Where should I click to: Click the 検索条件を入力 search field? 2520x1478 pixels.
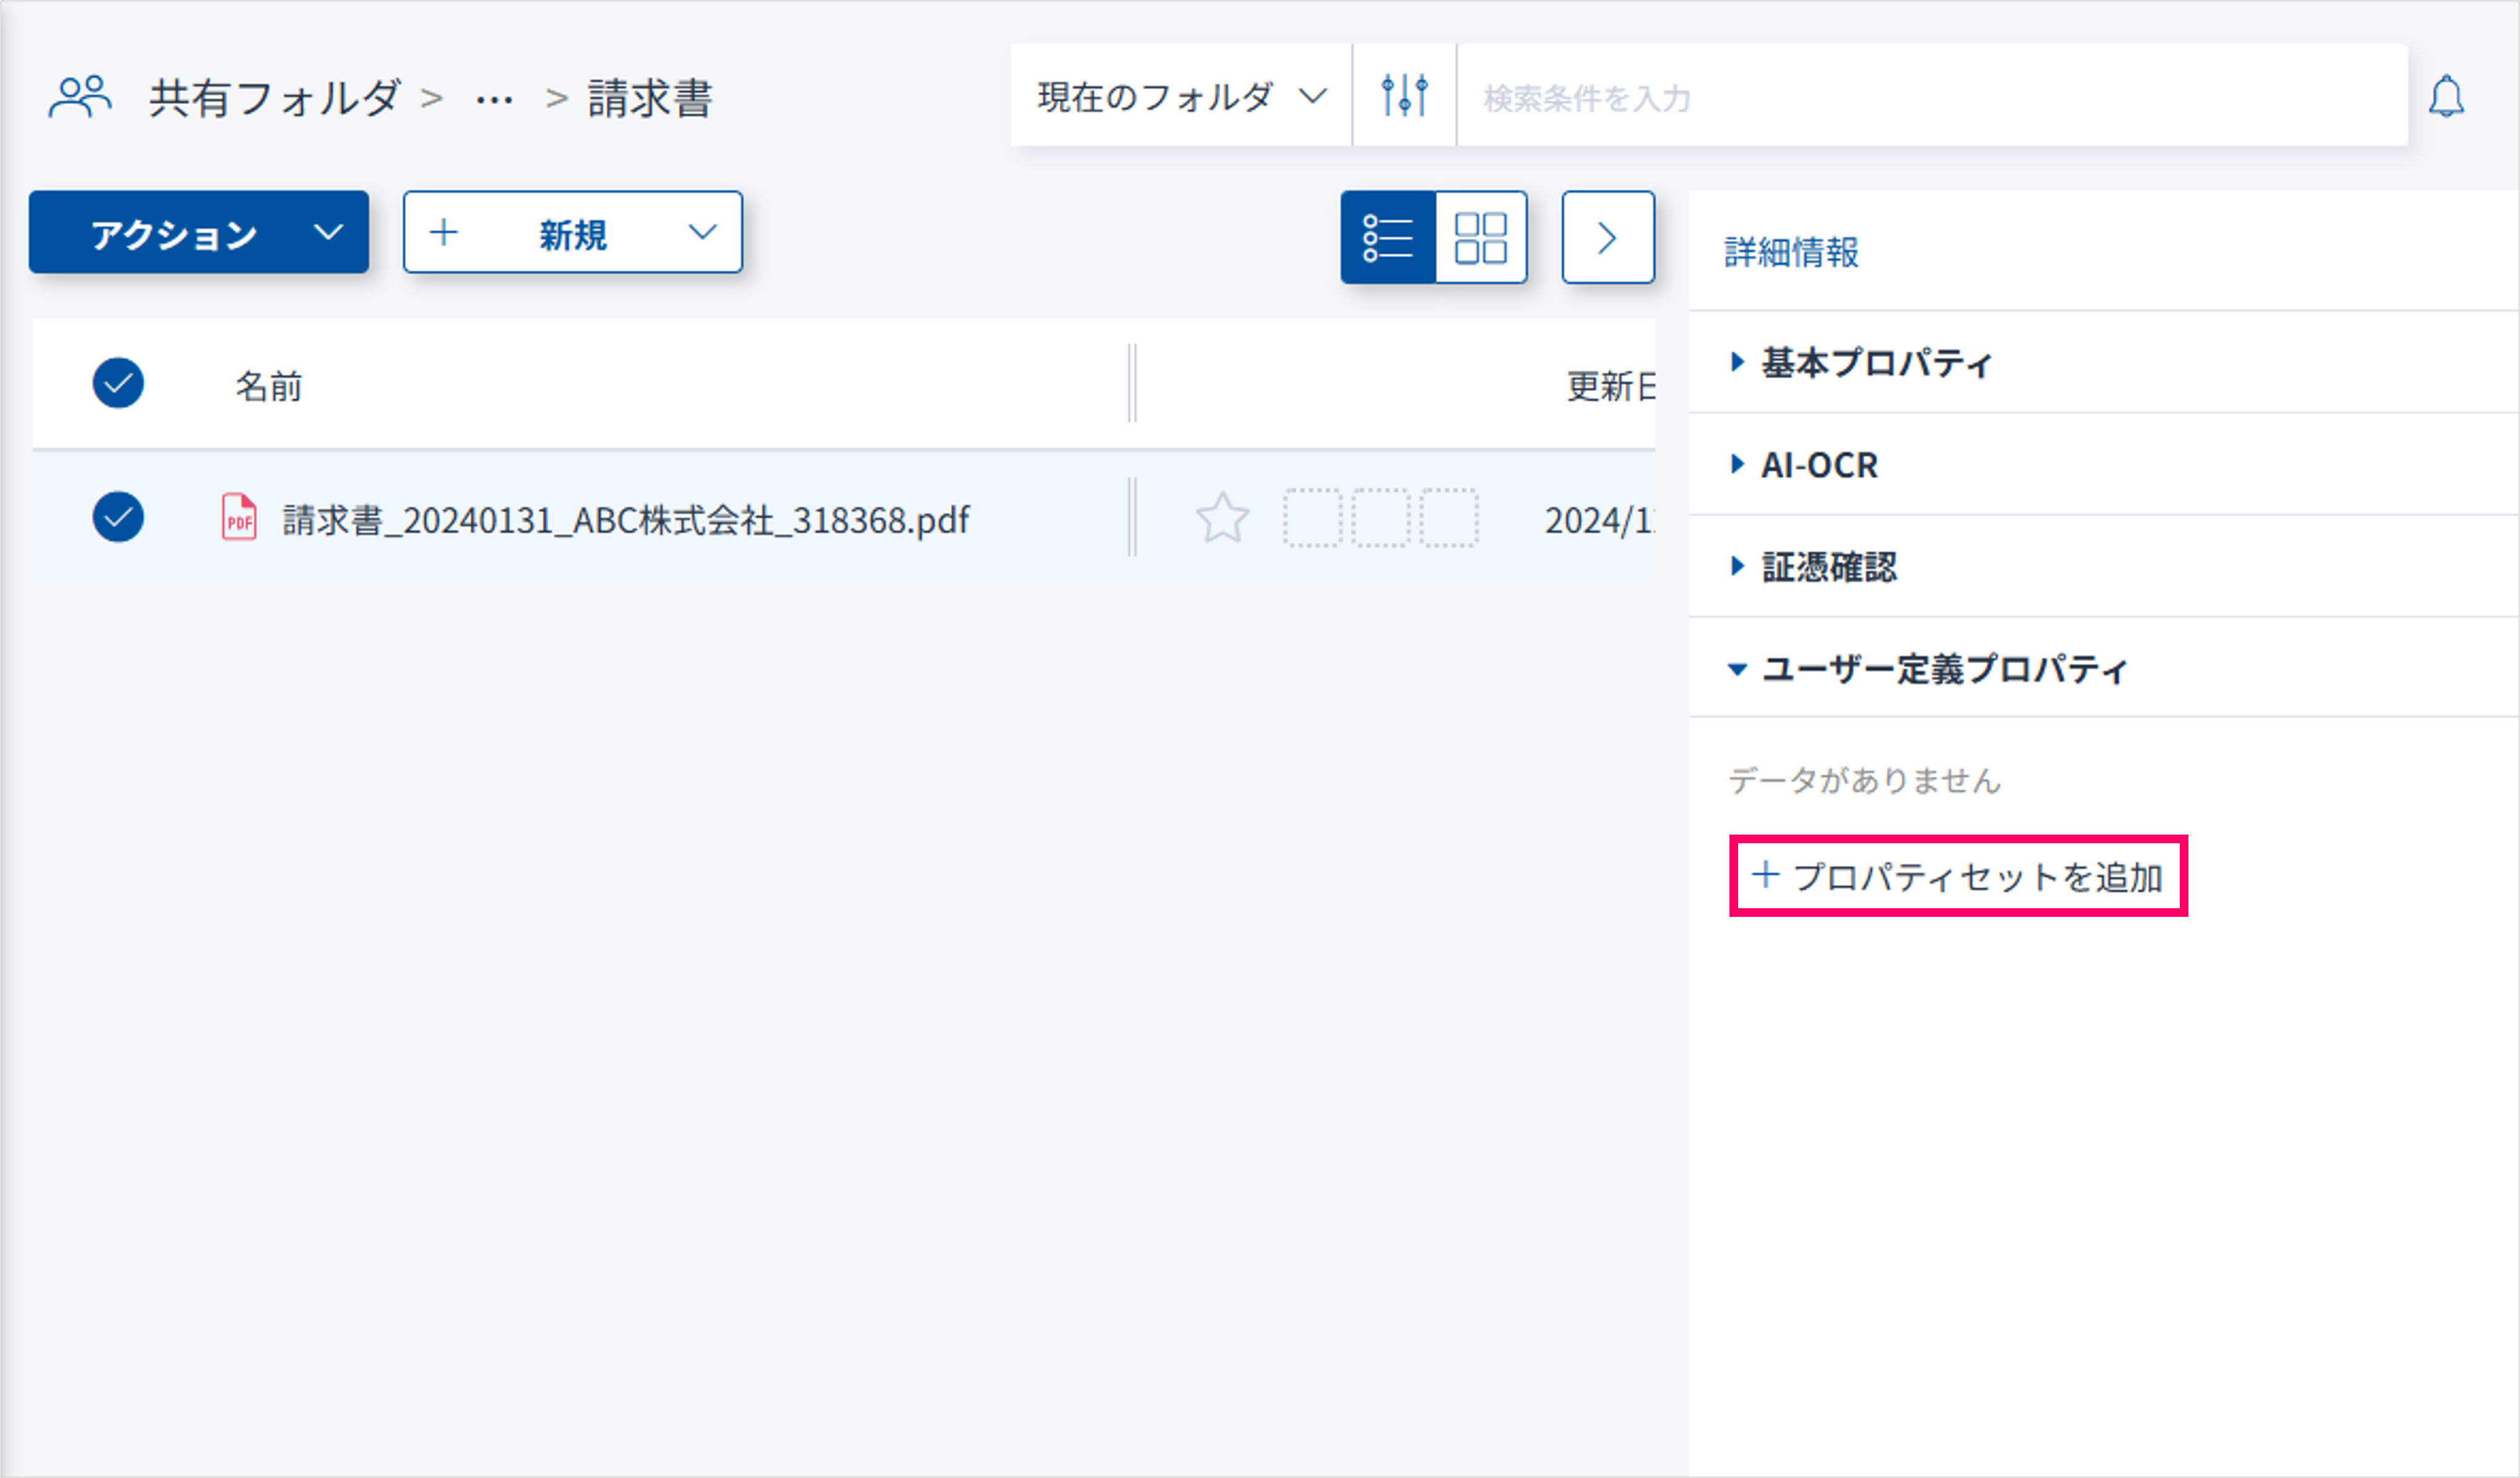coord(1930,98)
